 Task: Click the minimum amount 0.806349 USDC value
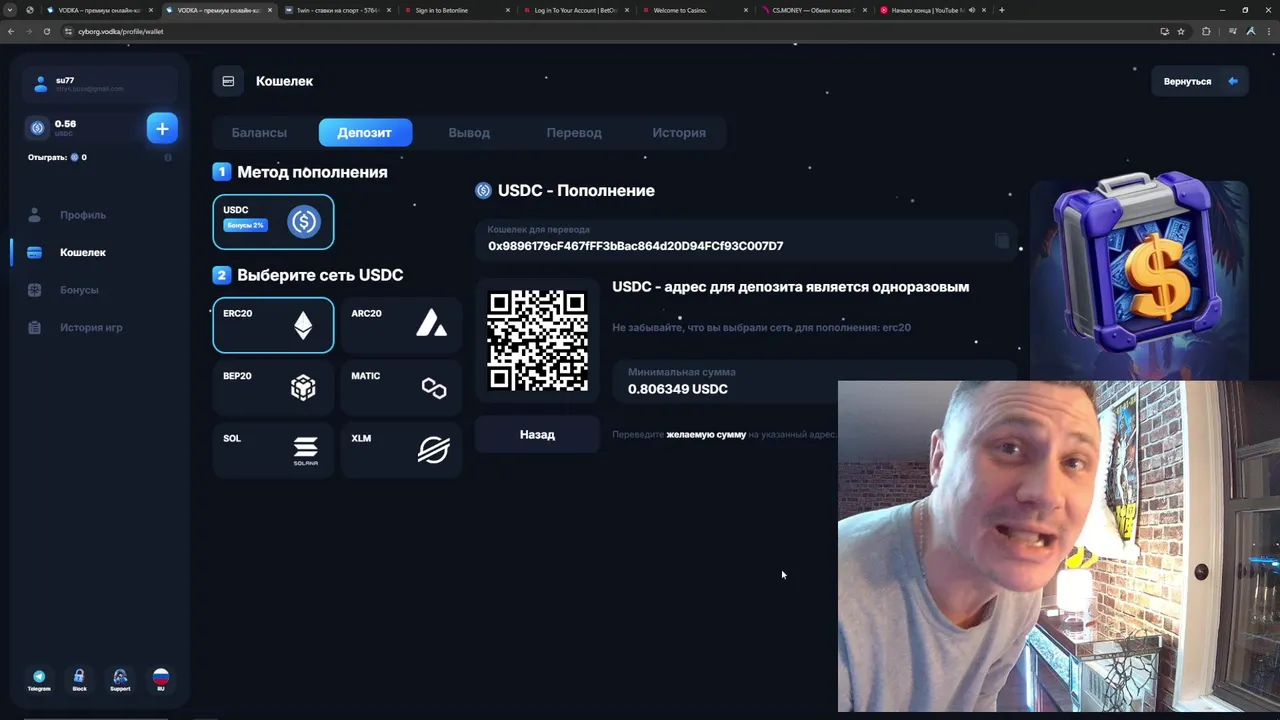coord(678,389)
